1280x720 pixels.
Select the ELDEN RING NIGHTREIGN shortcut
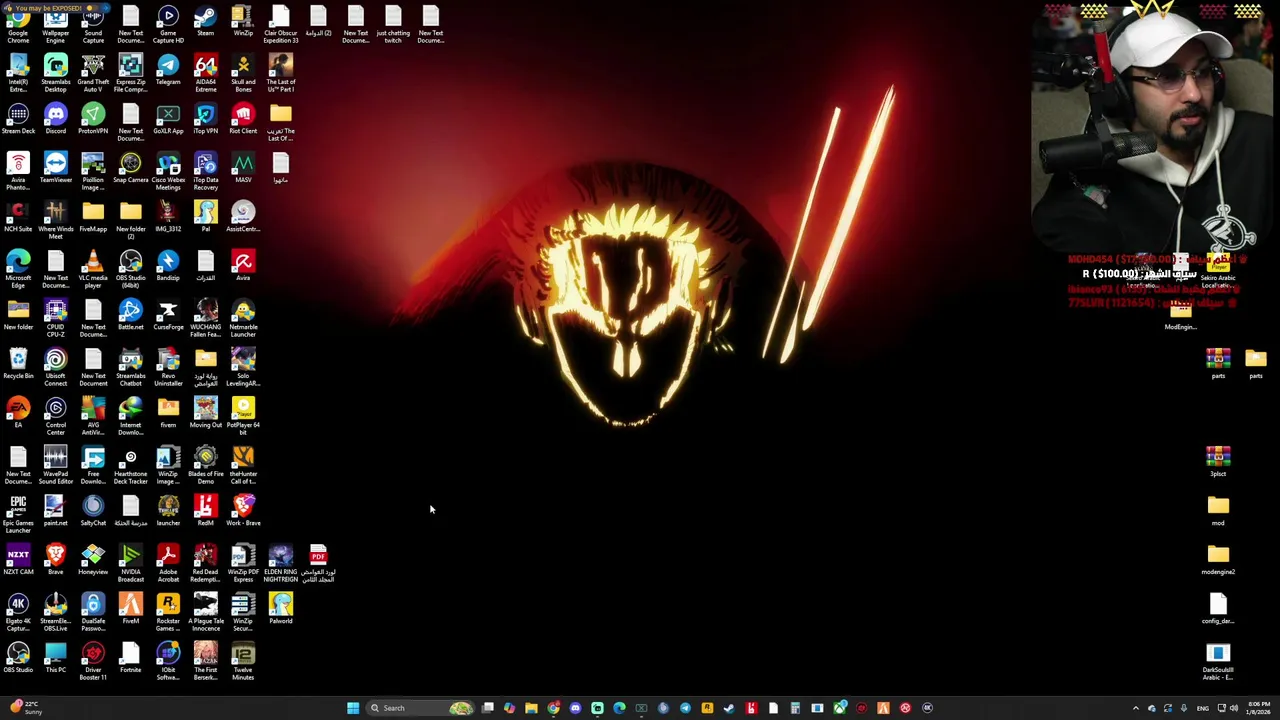pos(280,564)
